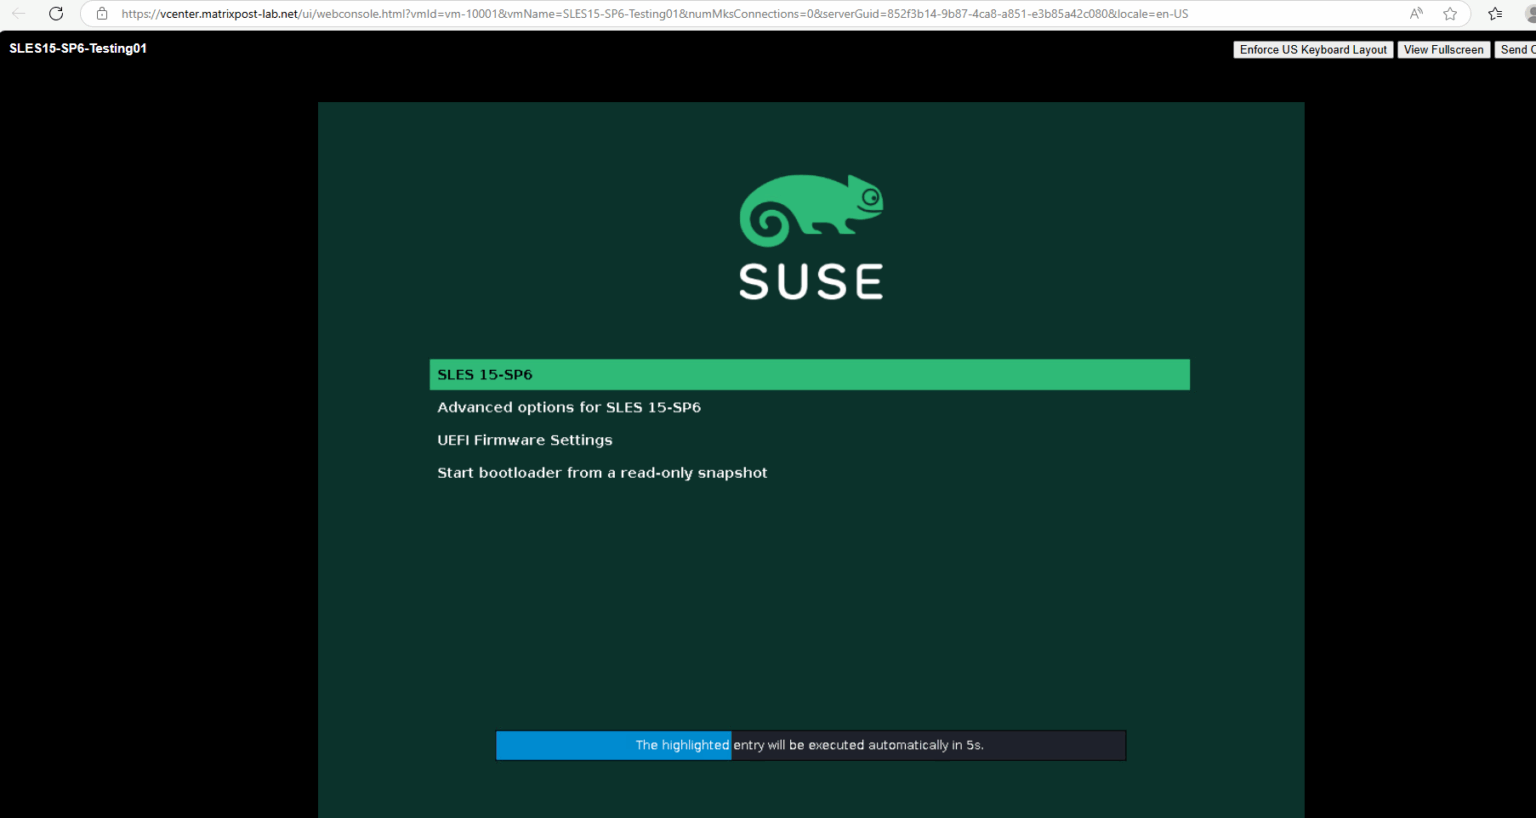Viewport: 1536px width, 818px height.
Task: Open Advanced options submenu for the bootloader
Action: [x=569, y=407]
